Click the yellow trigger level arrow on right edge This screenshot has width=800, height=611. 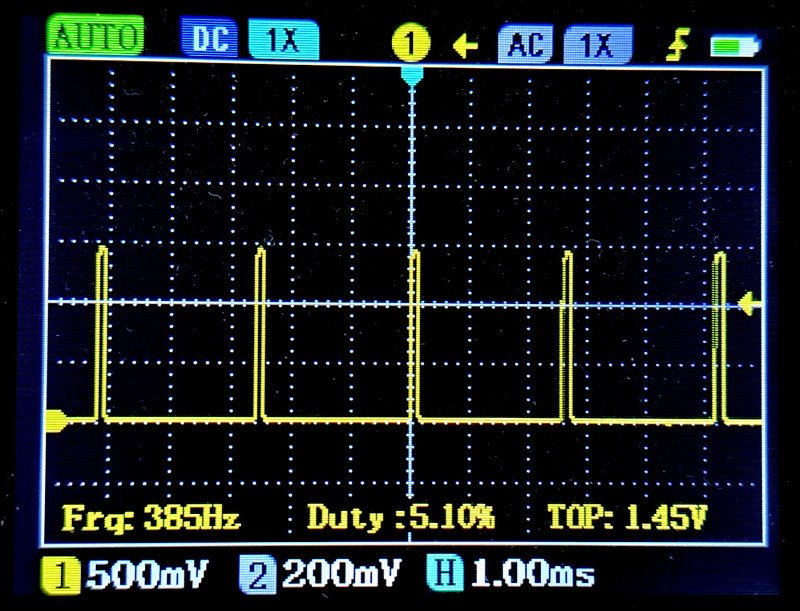coord(750,303)
